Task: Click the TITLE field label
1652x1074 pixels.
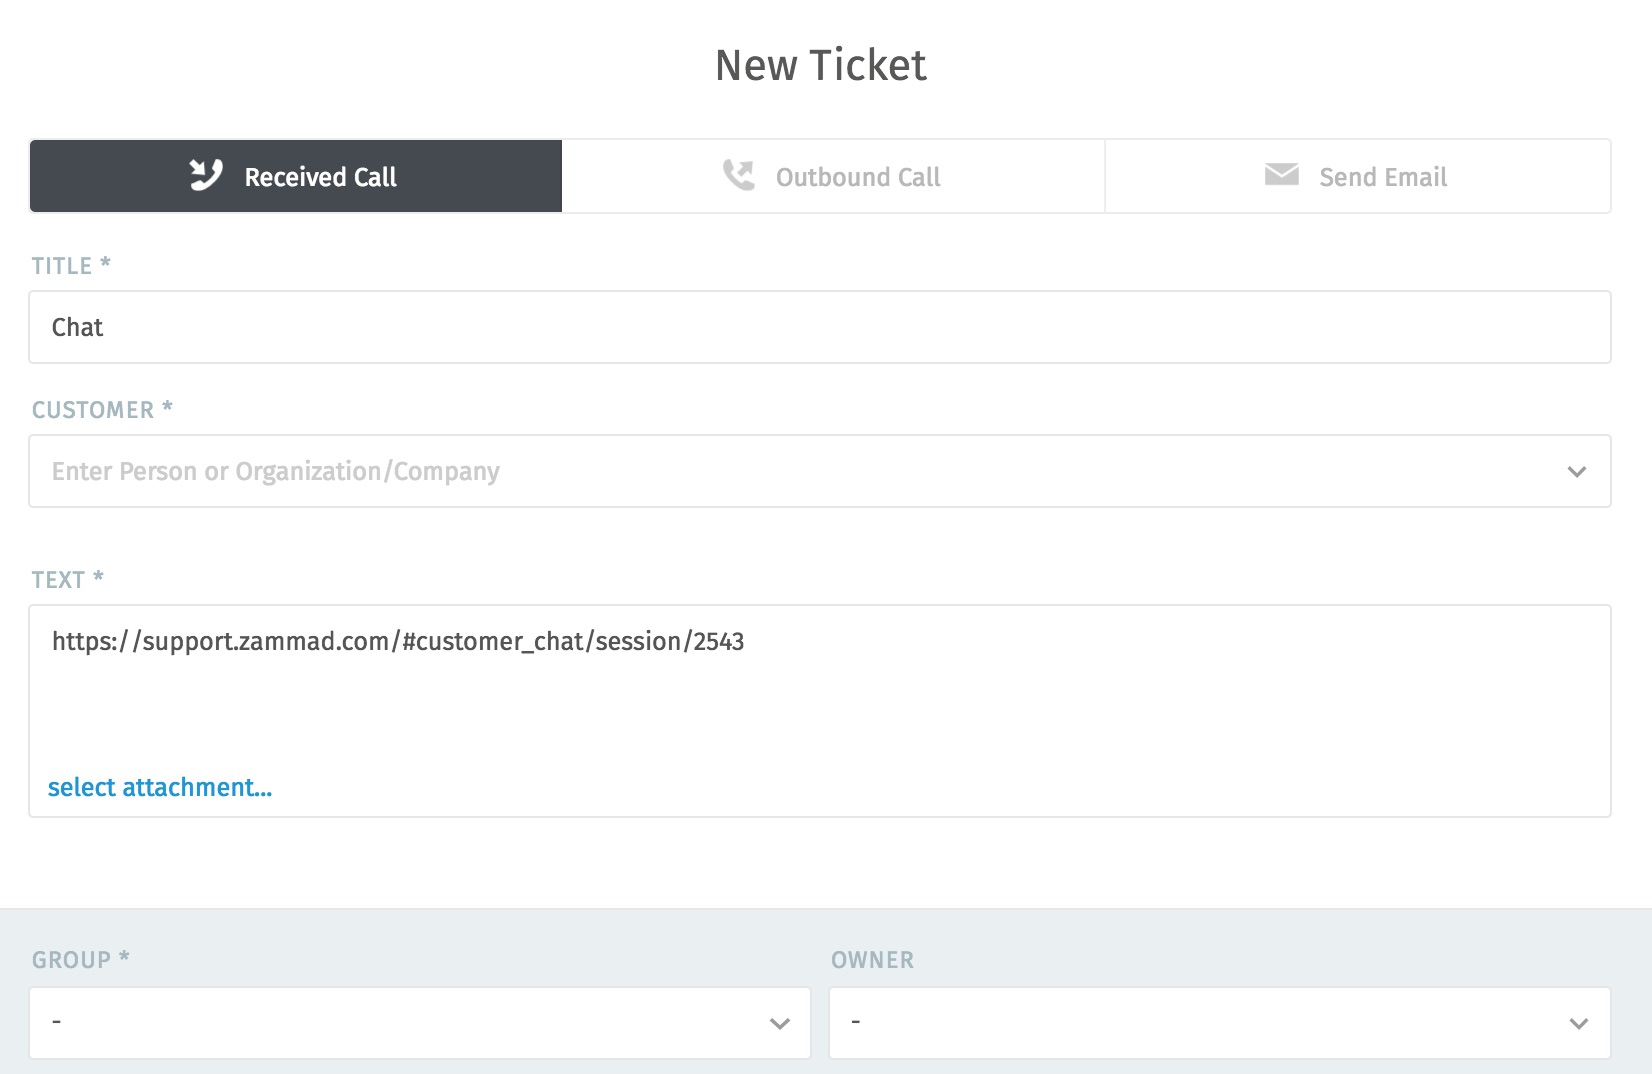Action: (69, 265)
